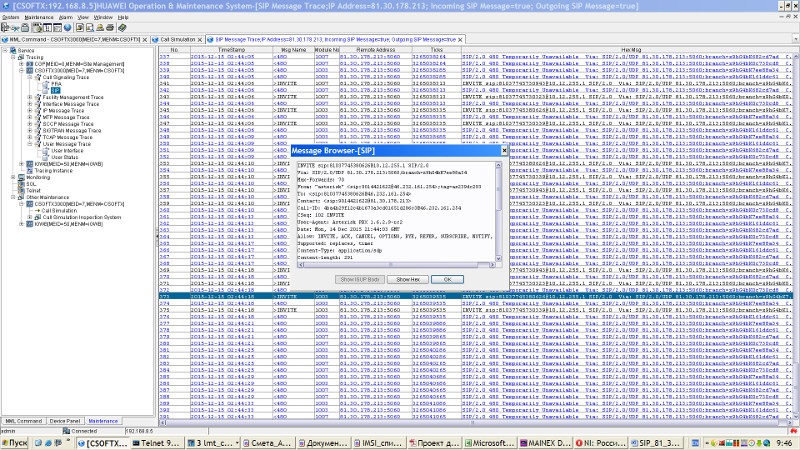Expand the SIGTRAN Message Trace node
800x450 pixels.
coord(29,130)
